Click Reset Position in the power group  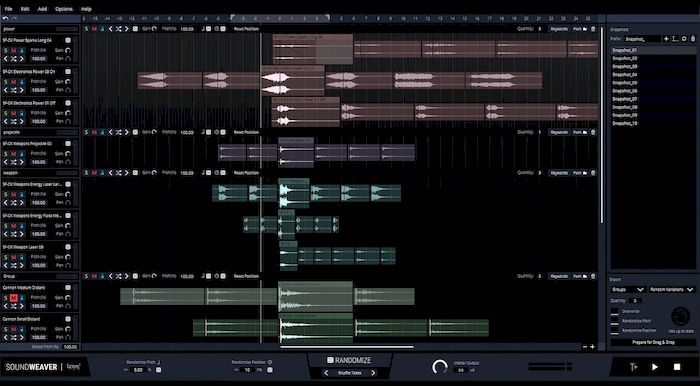coord(246,29)
